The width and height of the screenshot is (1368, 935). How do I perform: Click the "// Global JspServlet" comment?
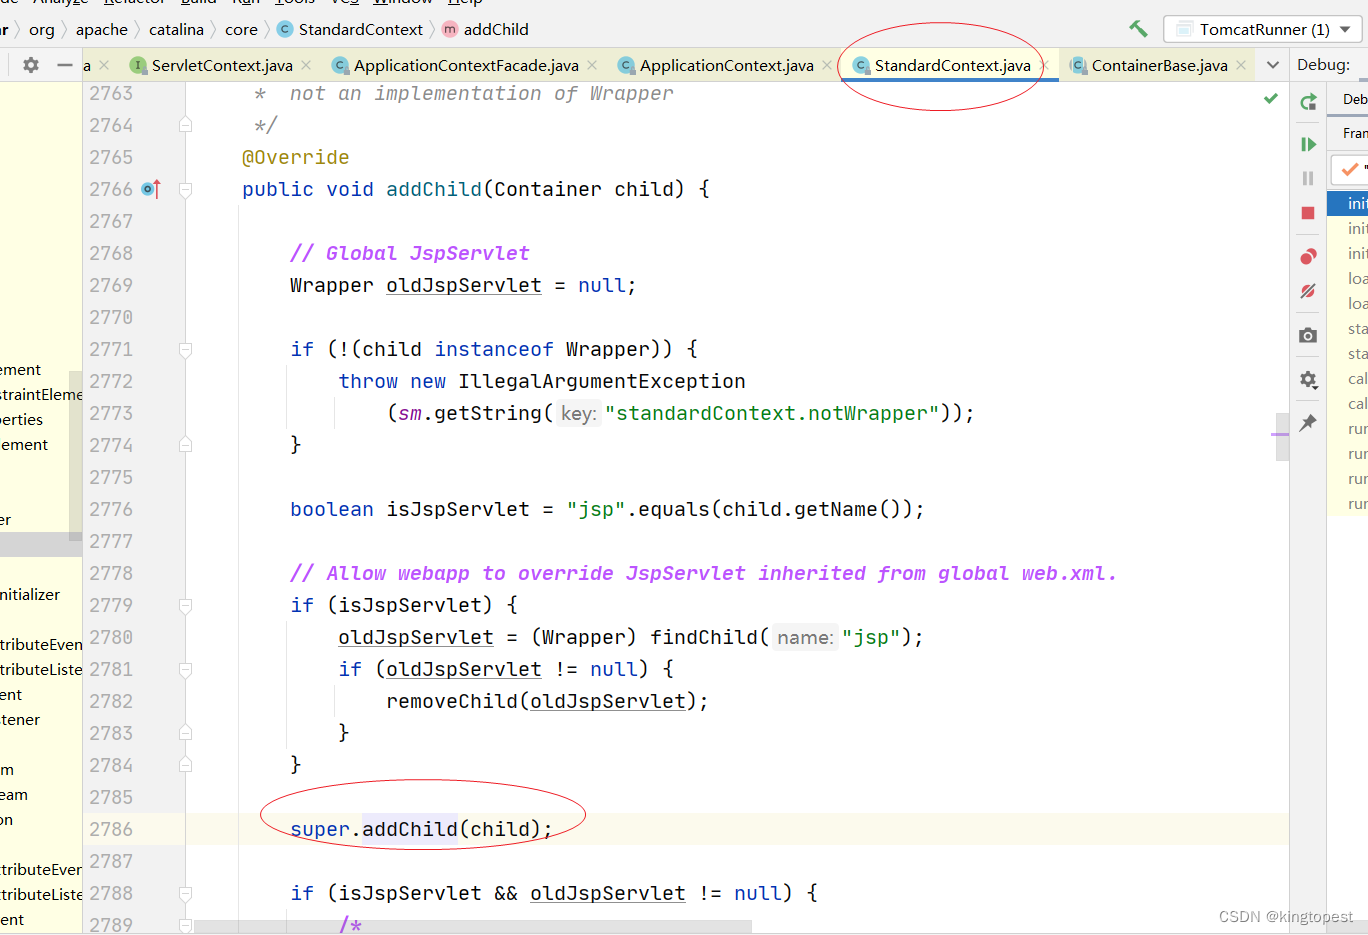(x=409, y=253)
